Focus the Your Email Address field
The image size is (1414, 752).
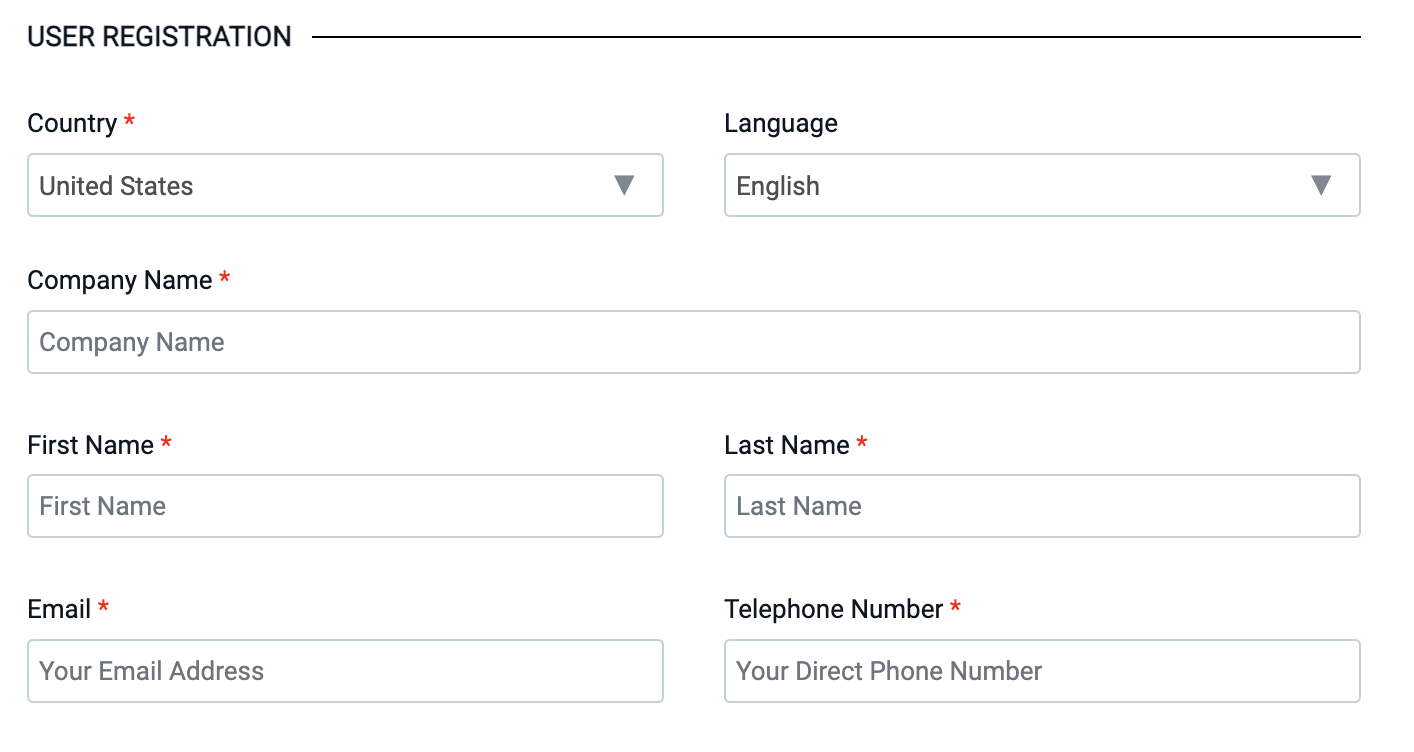345,671
